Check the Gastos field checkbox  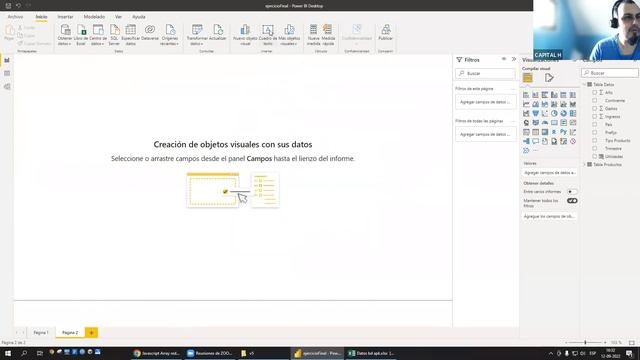coord(595,109)
